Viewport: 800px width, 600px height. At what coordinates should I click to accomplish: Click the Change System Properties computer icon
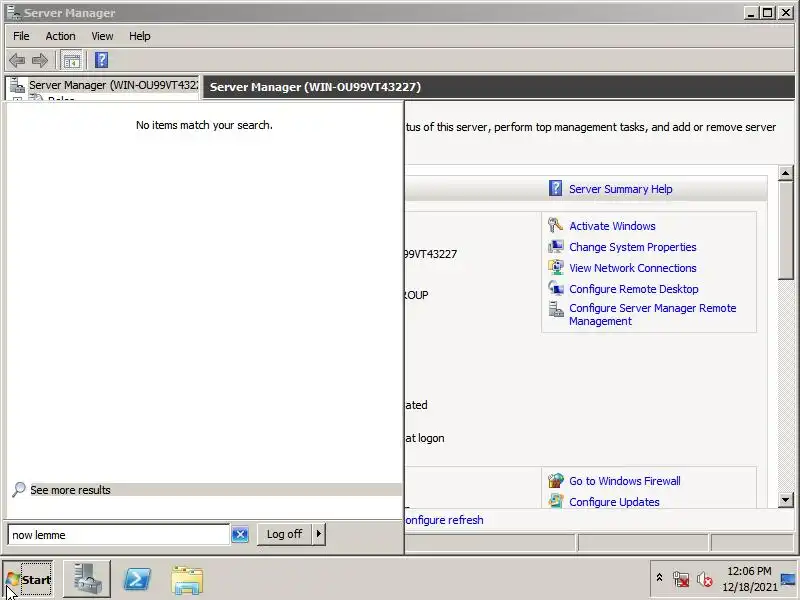coord(555,246)
